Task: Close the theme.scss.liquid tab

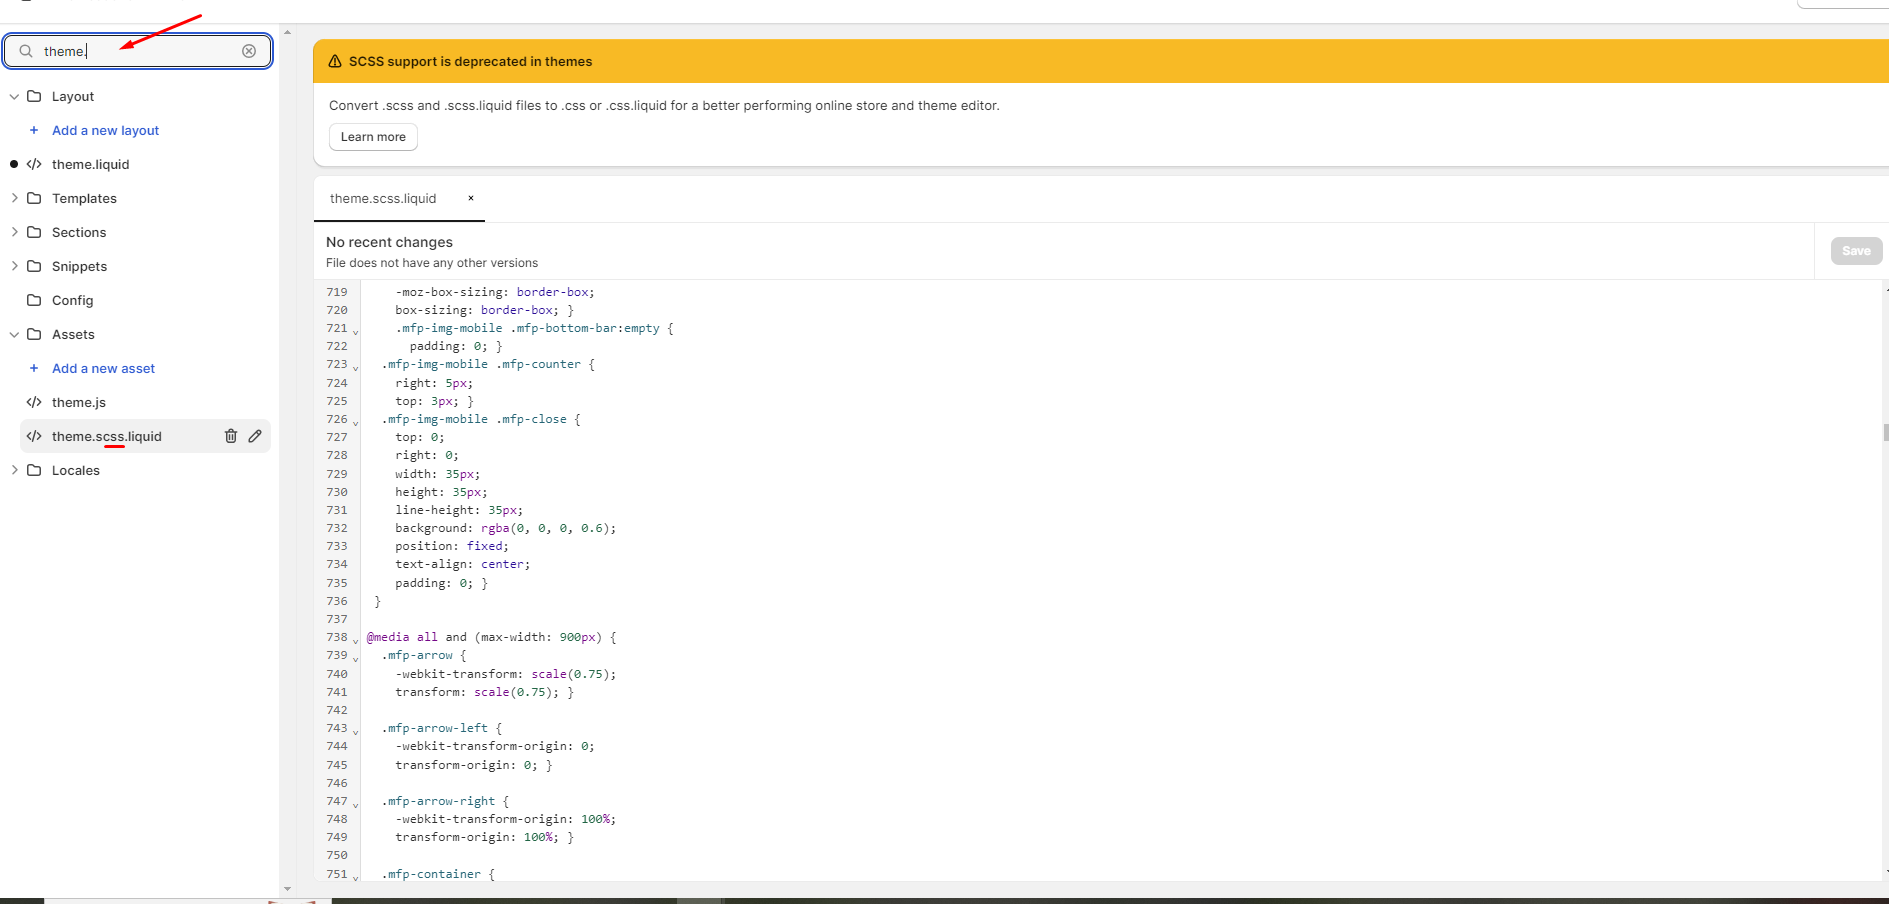Action: point(471,198)
